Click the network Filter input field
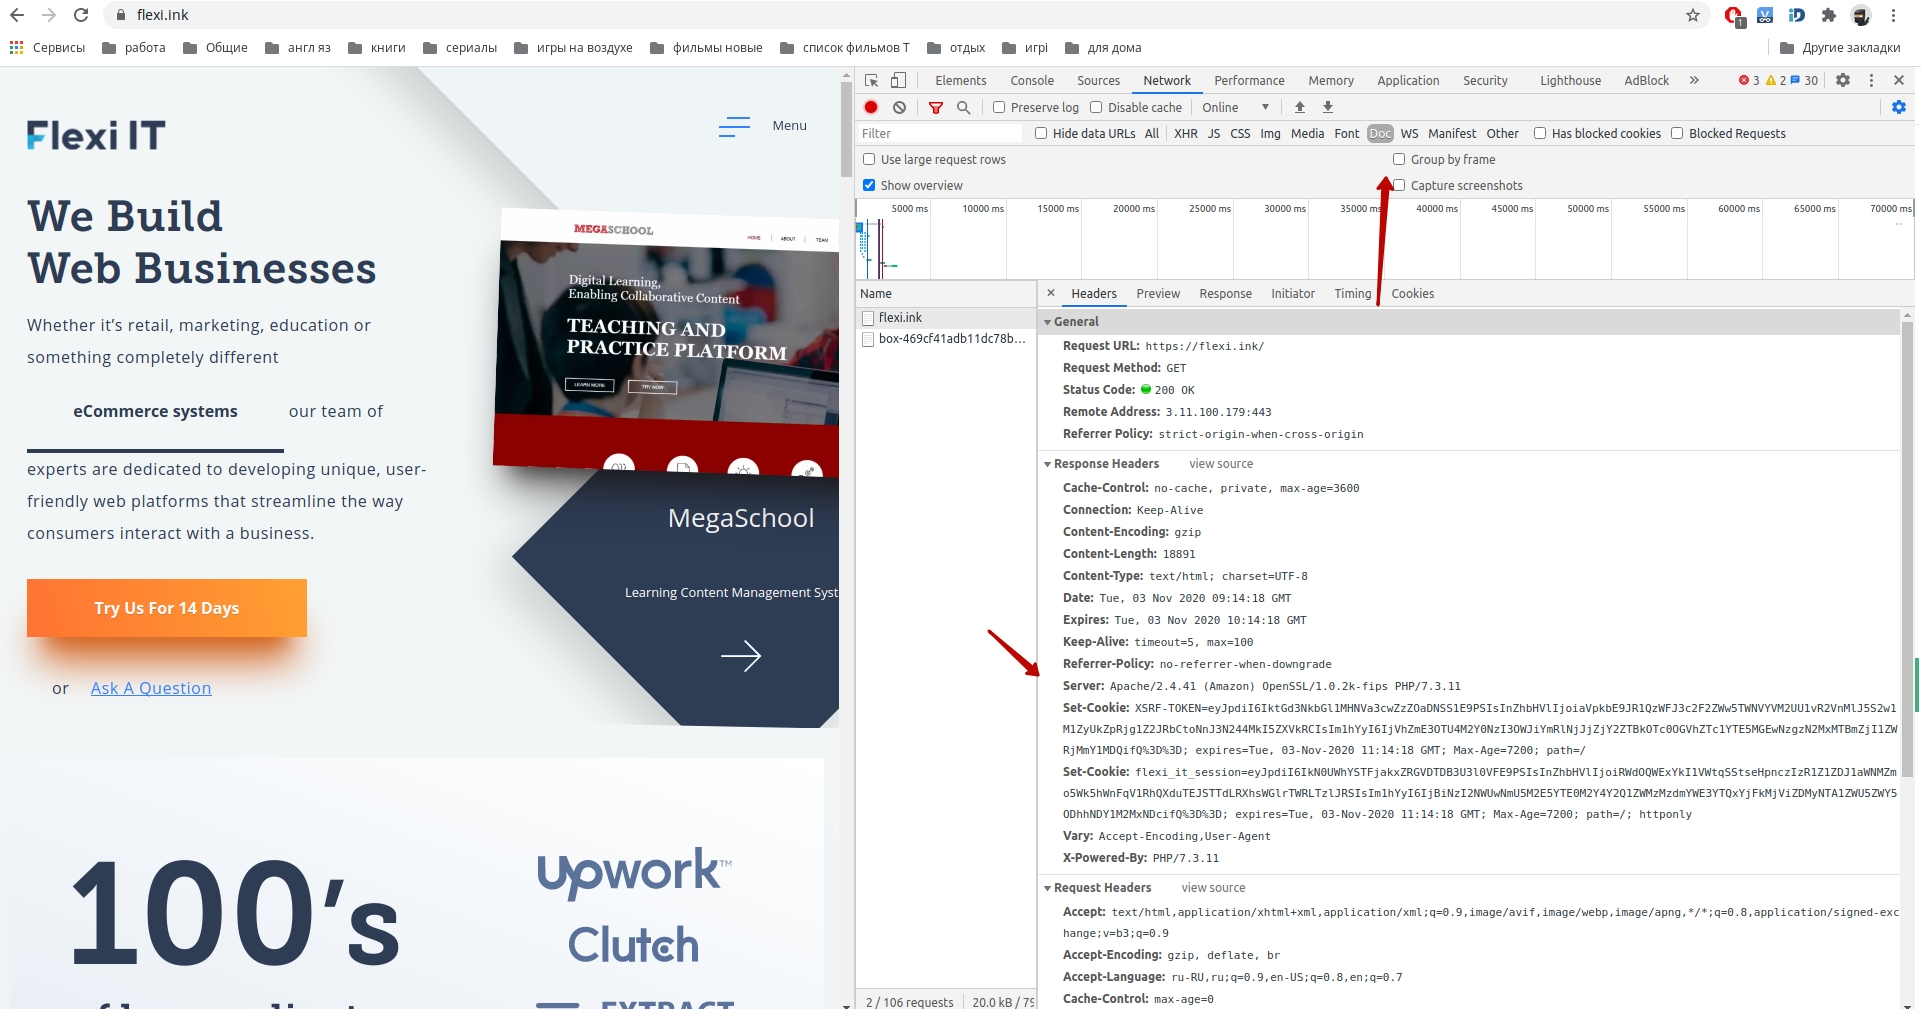The width and height of the screenshot is (1921, 1009). click(940, 133)
